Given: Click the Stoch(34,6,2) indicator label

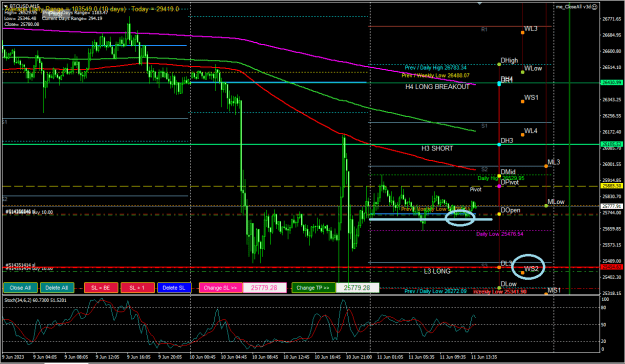Looking at the screenshot, I should point(35,300).
